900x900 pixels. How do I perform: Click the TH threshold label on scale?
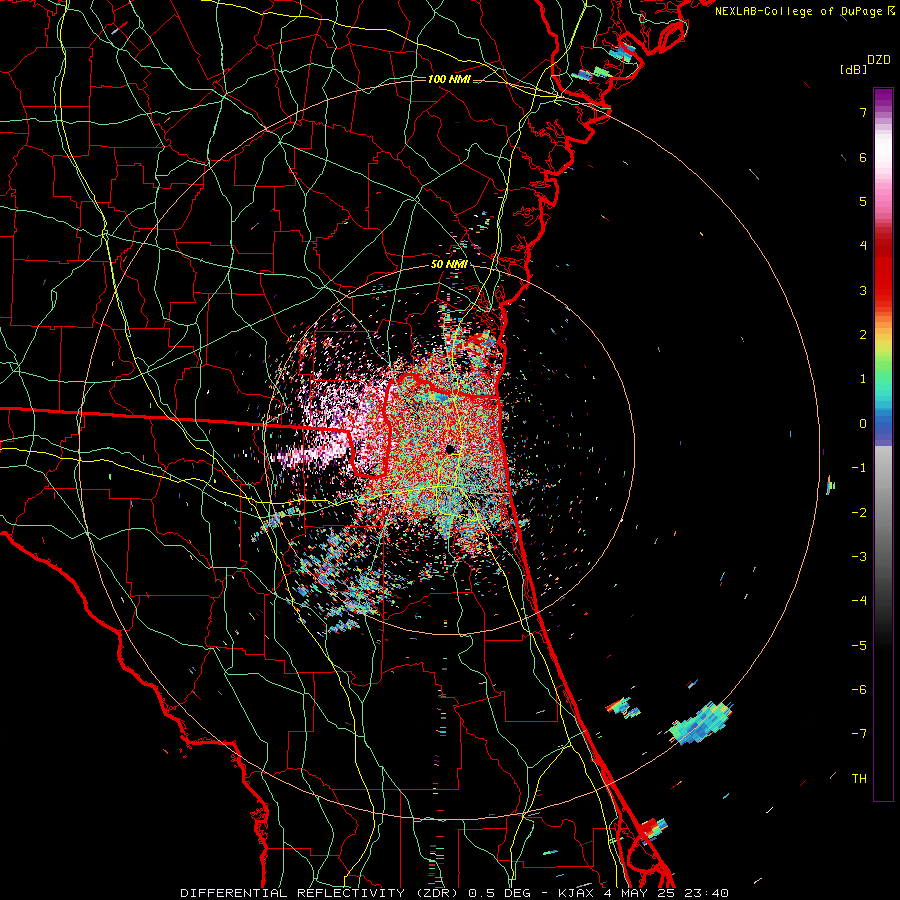tap(859, 778)
